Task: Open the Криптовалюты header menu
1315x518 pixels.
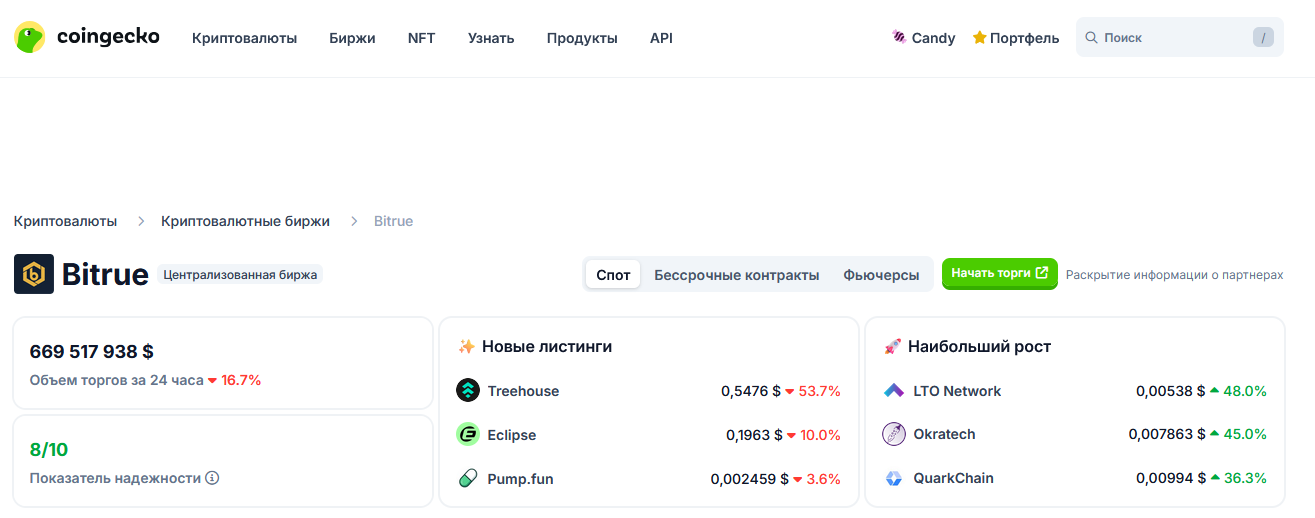Action: pyautogui.click(x=245, y=38)
